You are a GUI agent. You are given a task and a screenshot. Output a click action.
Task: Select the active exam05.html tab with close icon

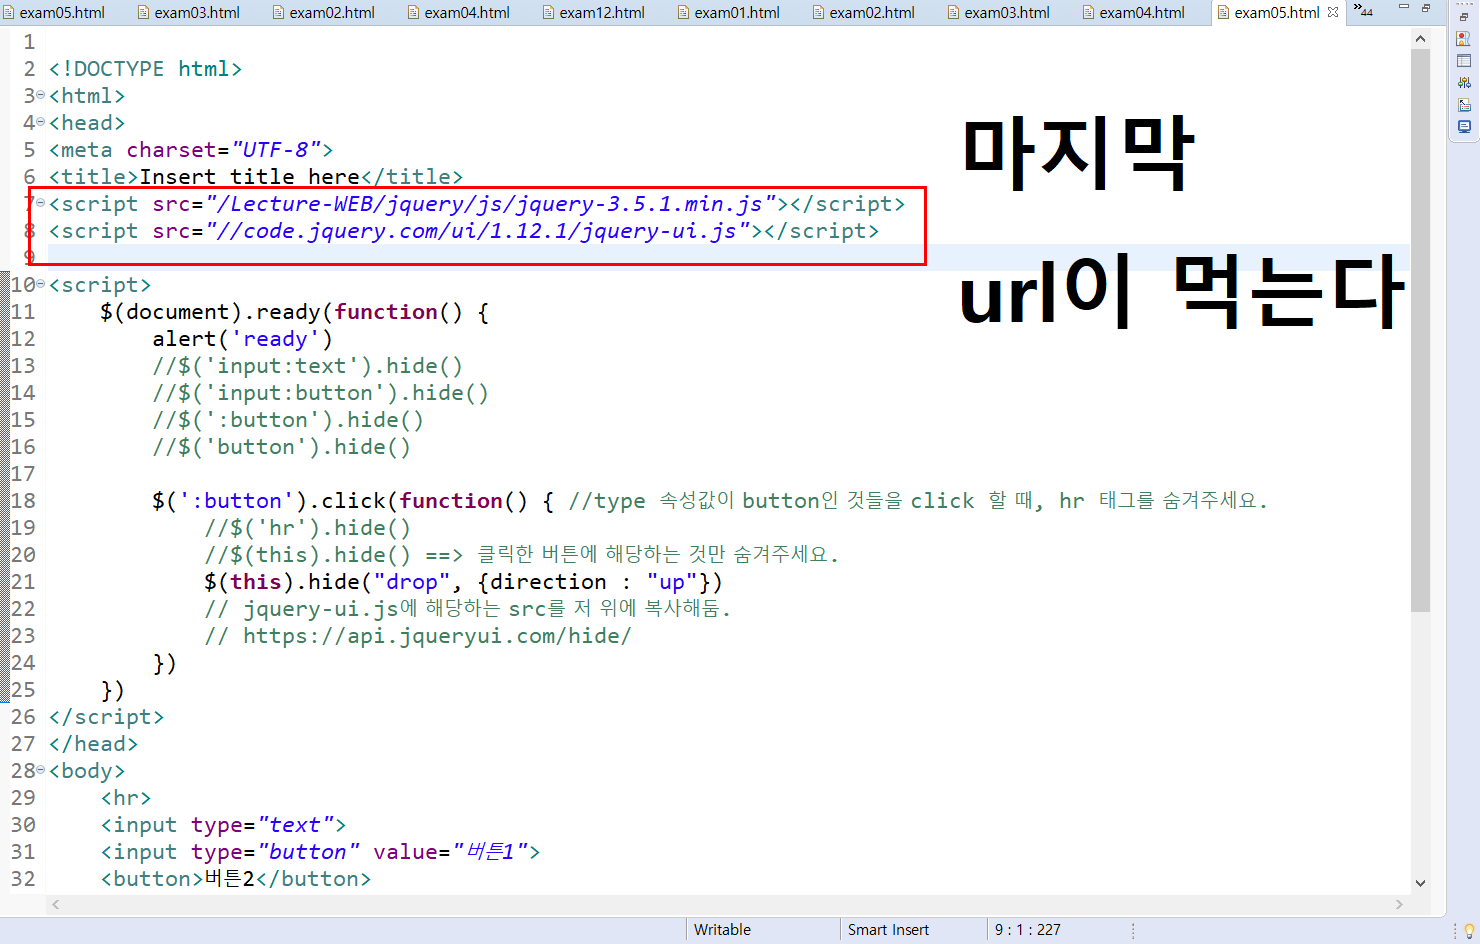click(1277, 13)
